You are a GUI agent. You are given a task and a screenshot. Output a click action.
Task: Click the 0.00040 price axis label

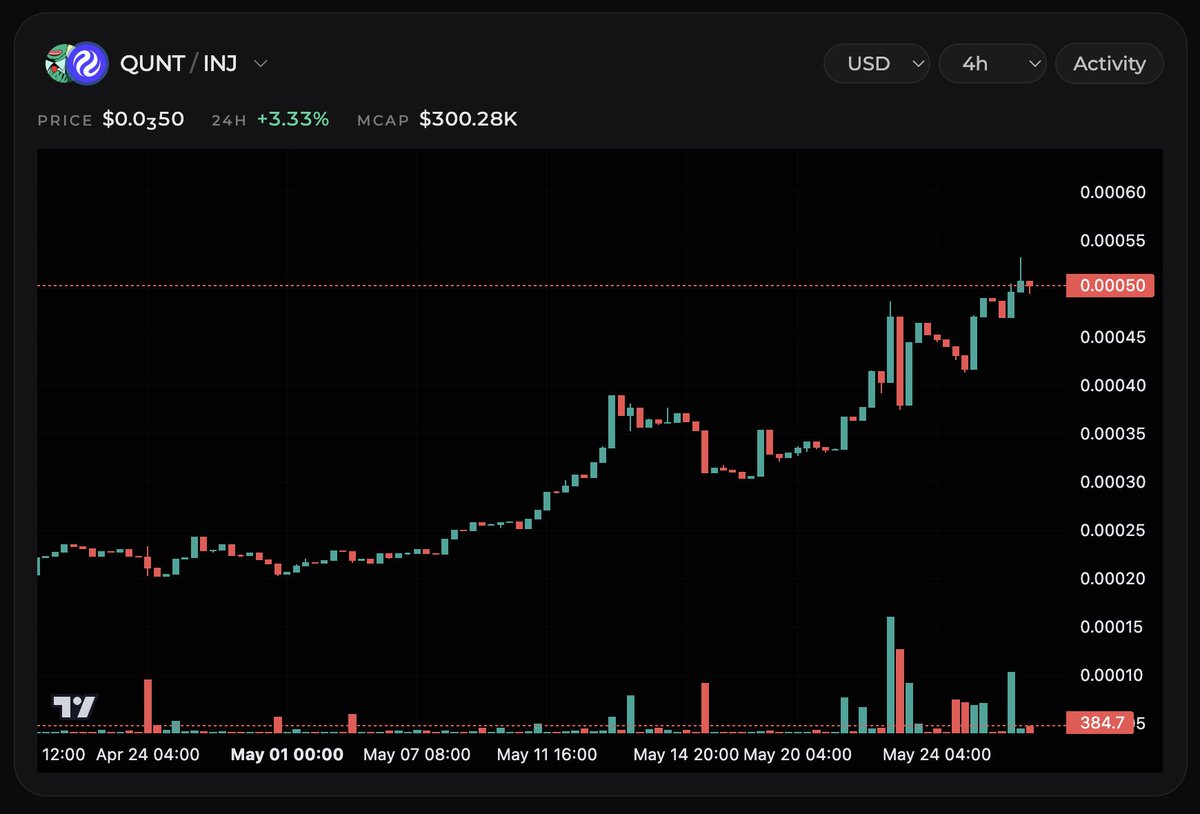point(1113,386)
